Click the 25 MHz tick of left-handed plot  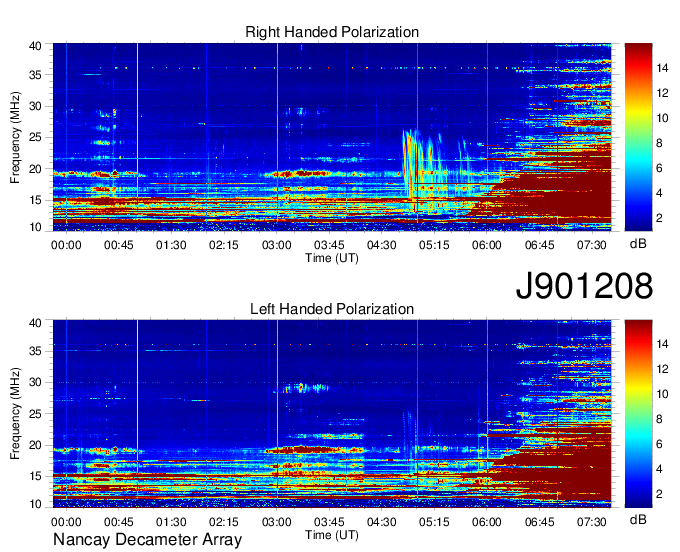point(35,414)
